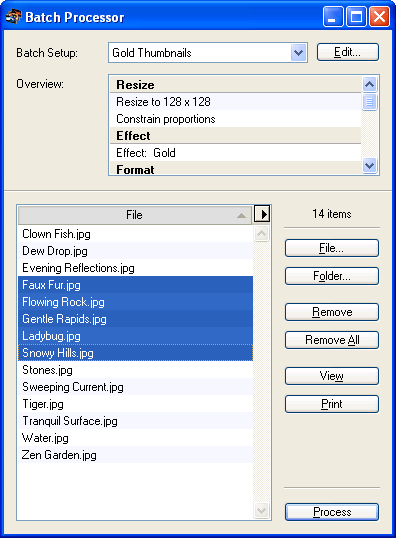
Task: Start the batch with Process button
Action: coord(332,512)
